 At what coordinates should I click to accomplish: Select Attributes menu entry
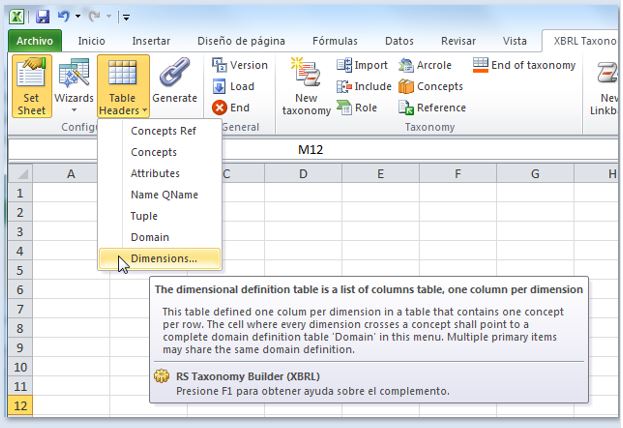[x=160, y=173]
